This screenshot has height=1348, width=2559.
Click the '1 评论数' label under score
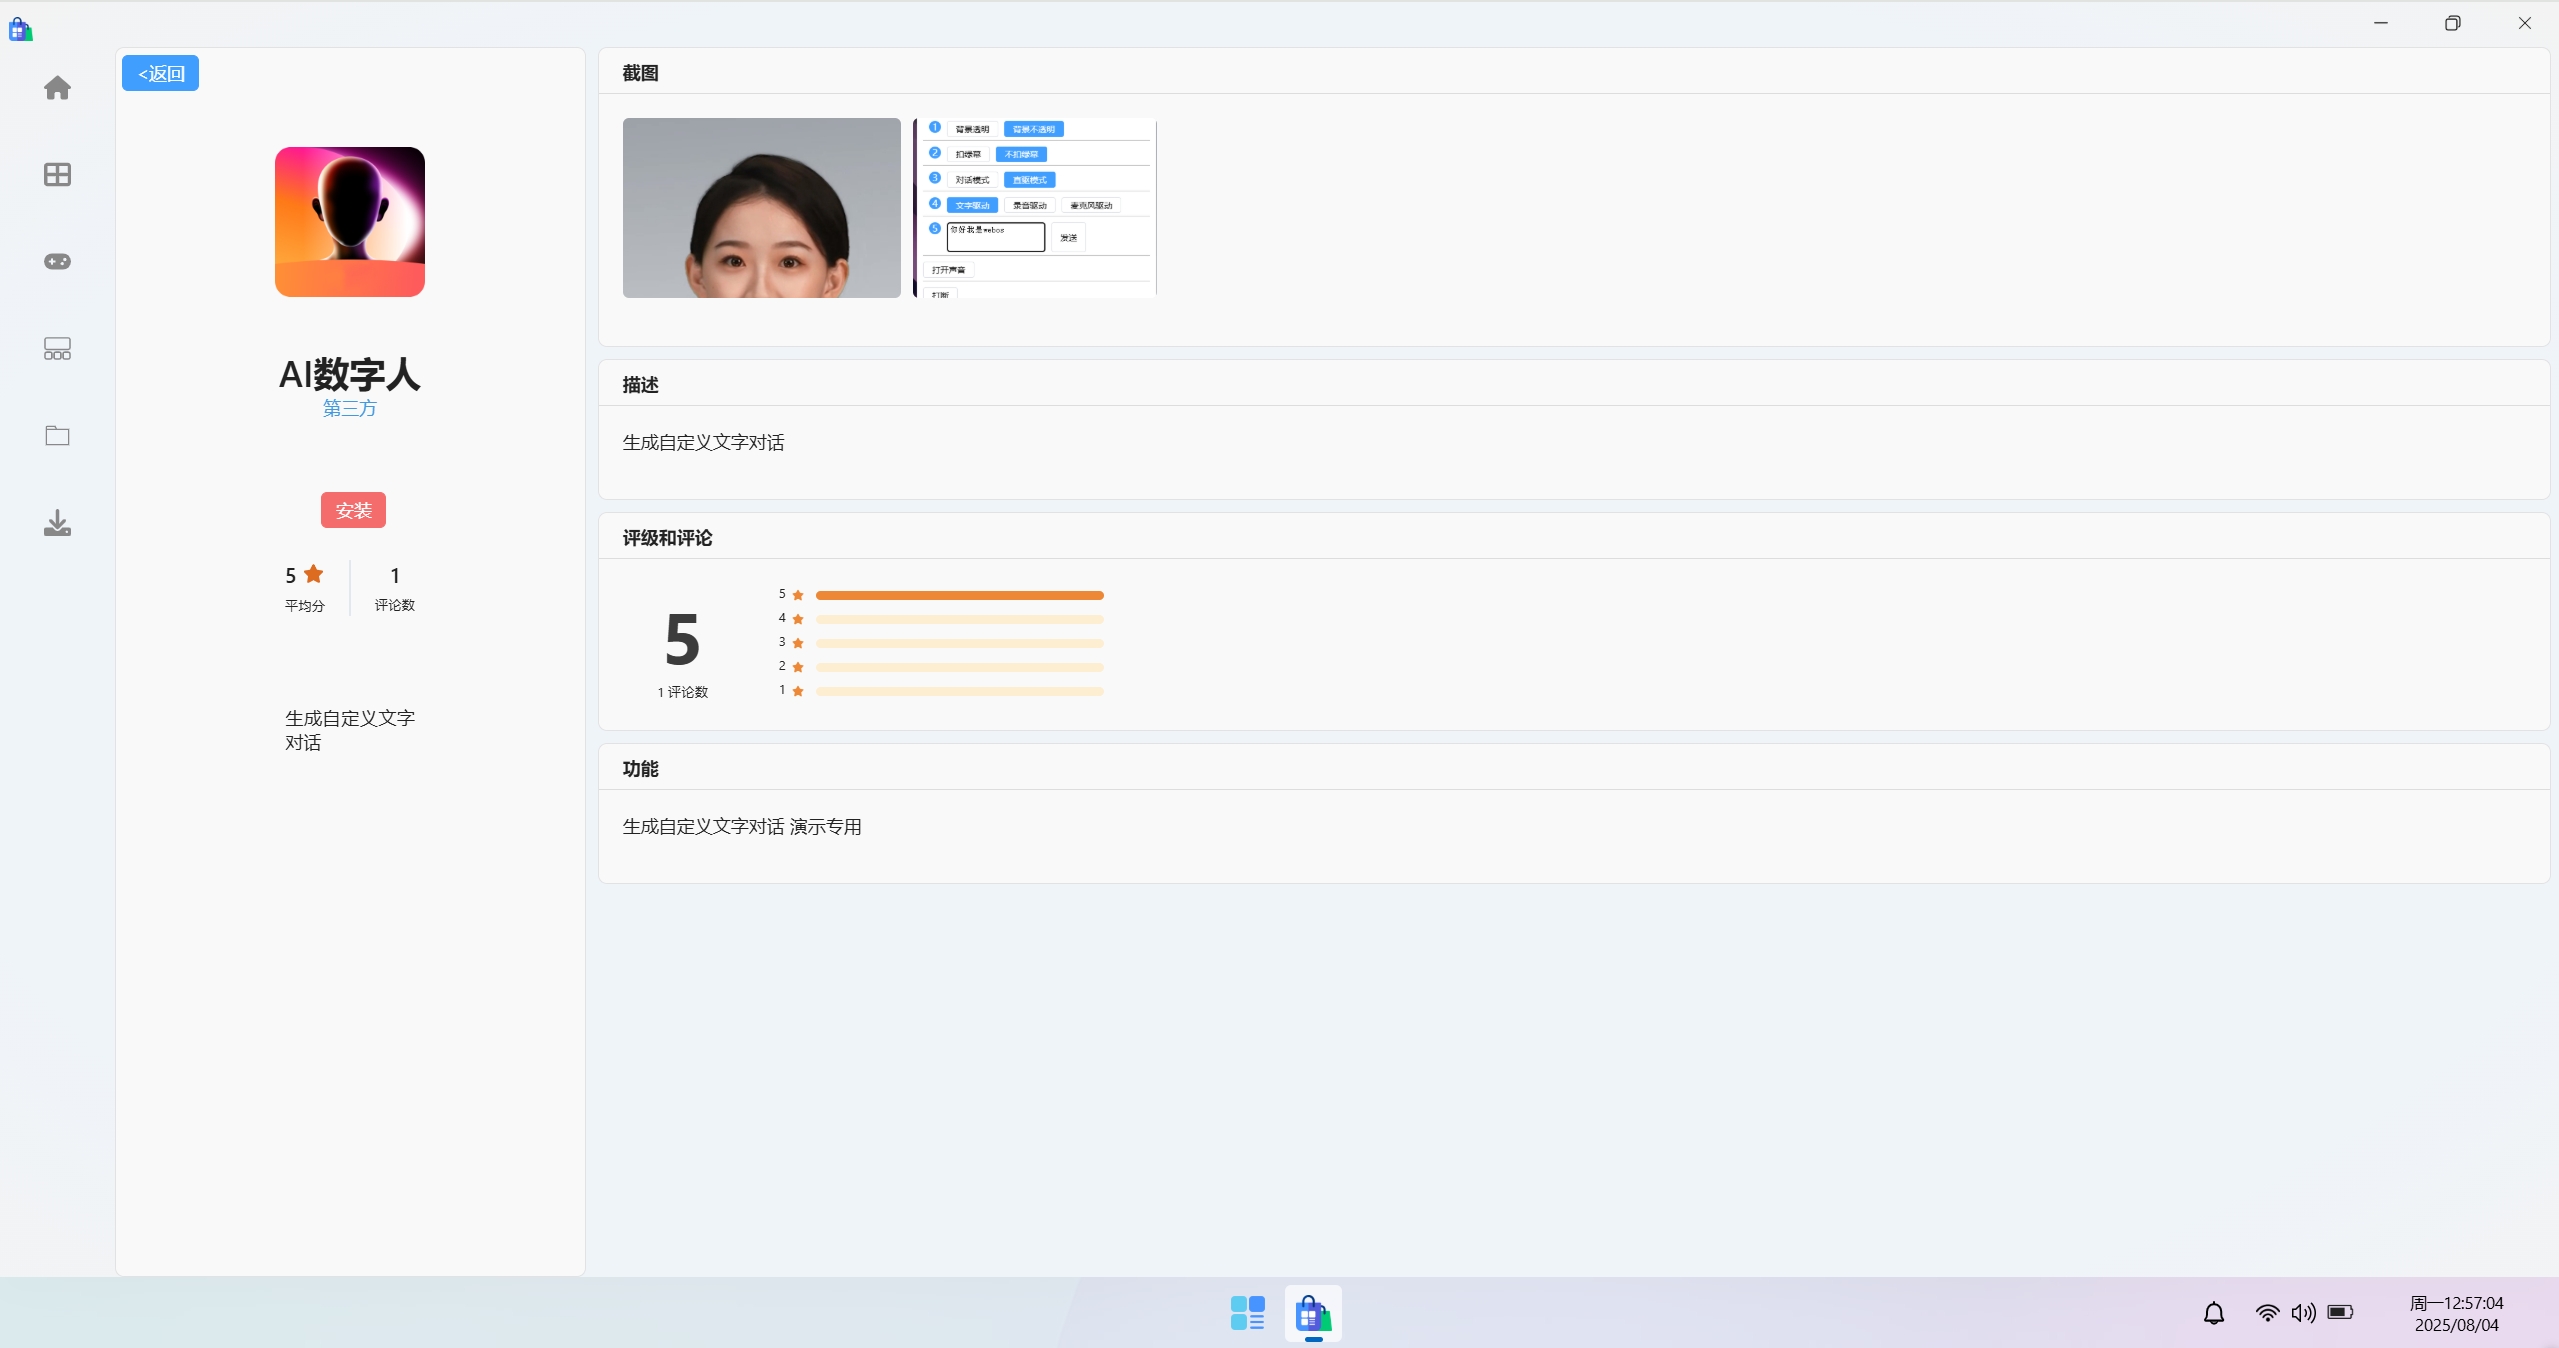click(x=683, y=692)
